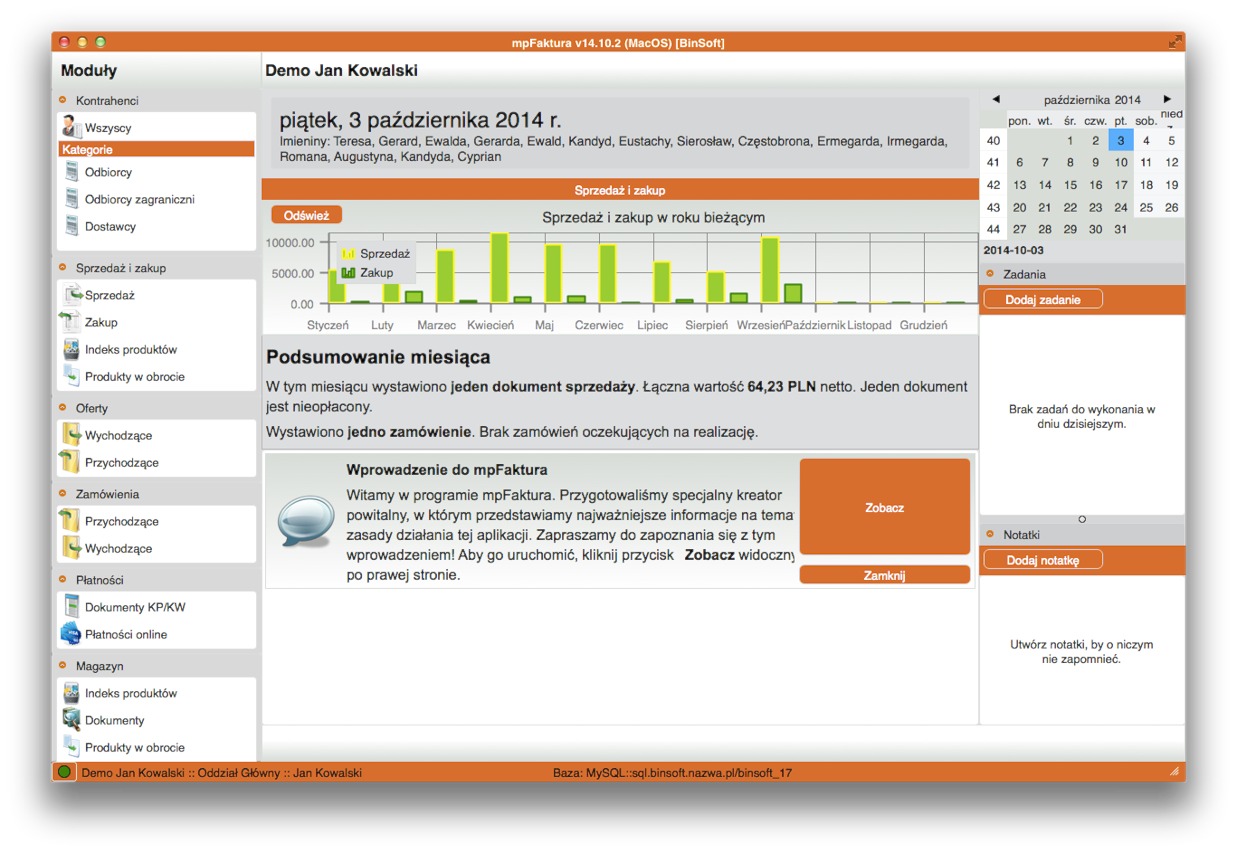Choose the Dostawcy category icon
The image size is (1237, 853).
coord(72,226)
